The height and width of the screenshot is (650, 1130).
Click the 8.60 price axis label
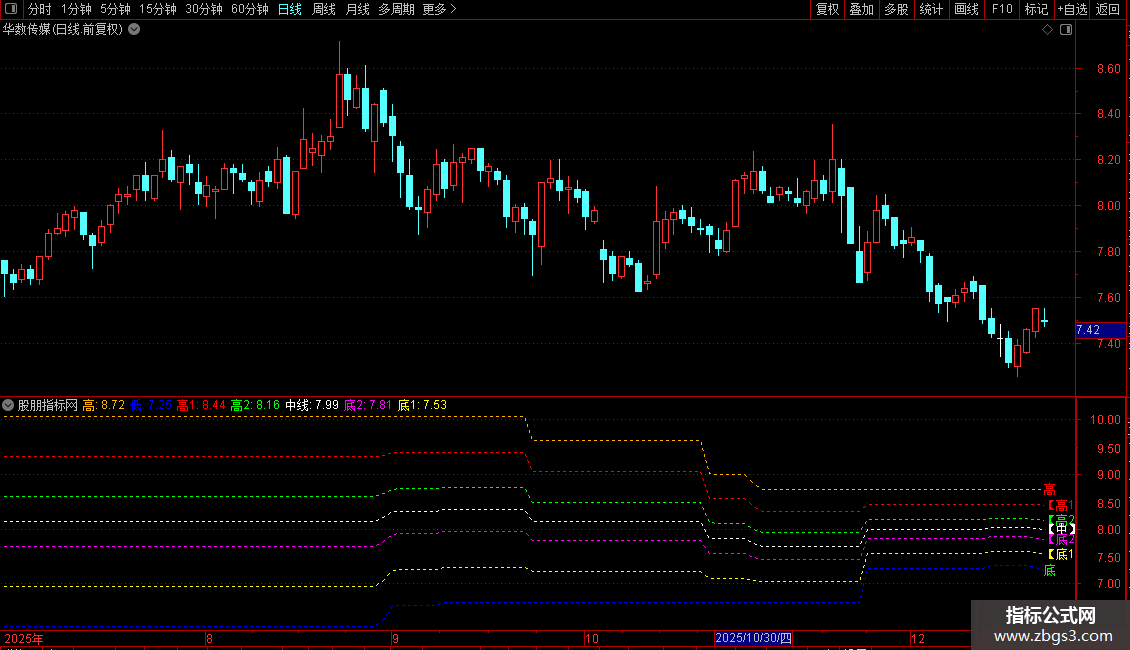point(1108,69)
